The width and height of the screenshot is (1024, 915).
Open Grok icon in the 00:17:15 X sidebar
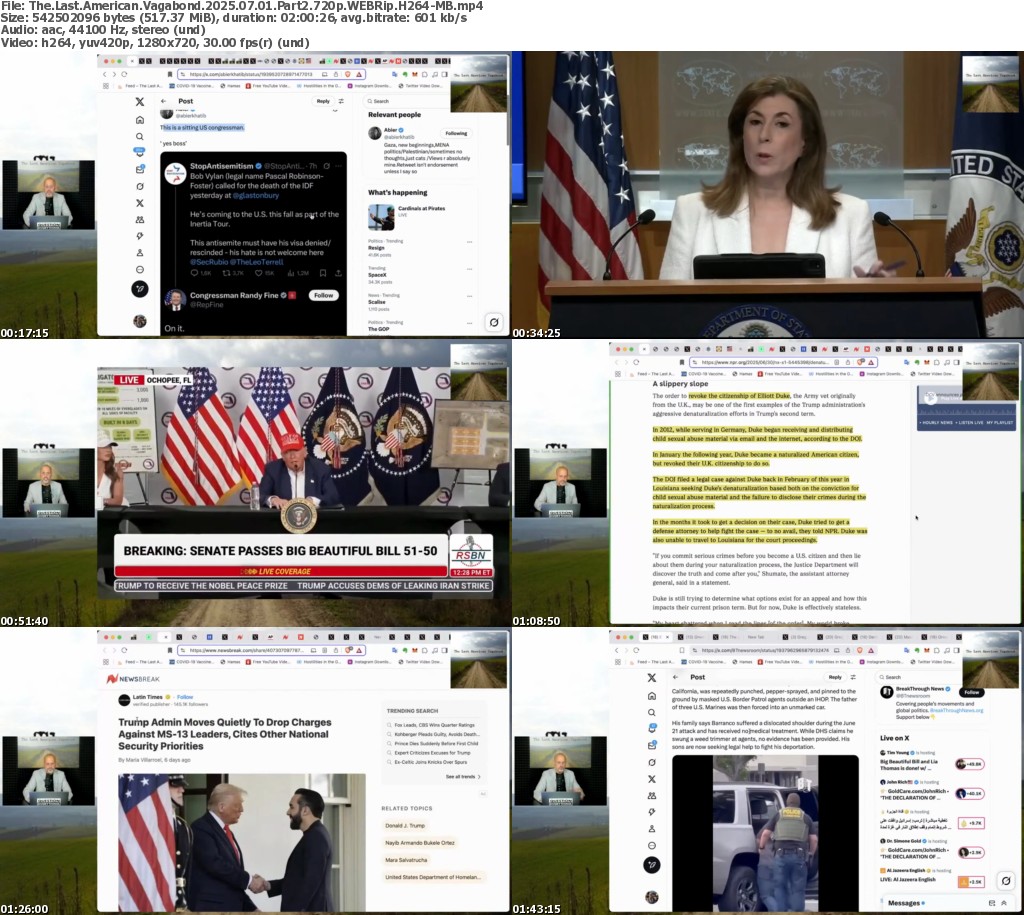click(140, 186)
